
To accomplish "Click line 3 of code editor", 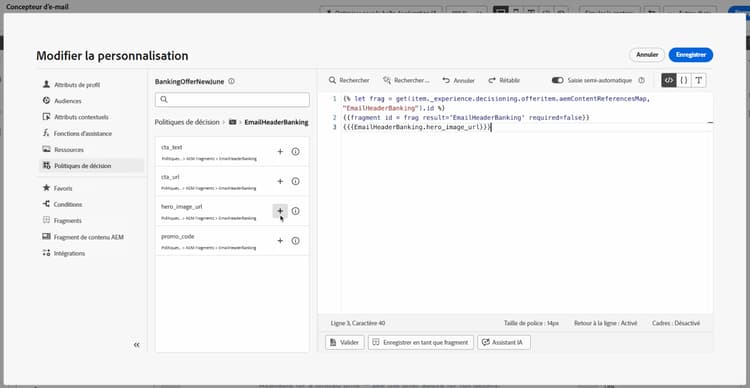I will click(x=417, y=127).
